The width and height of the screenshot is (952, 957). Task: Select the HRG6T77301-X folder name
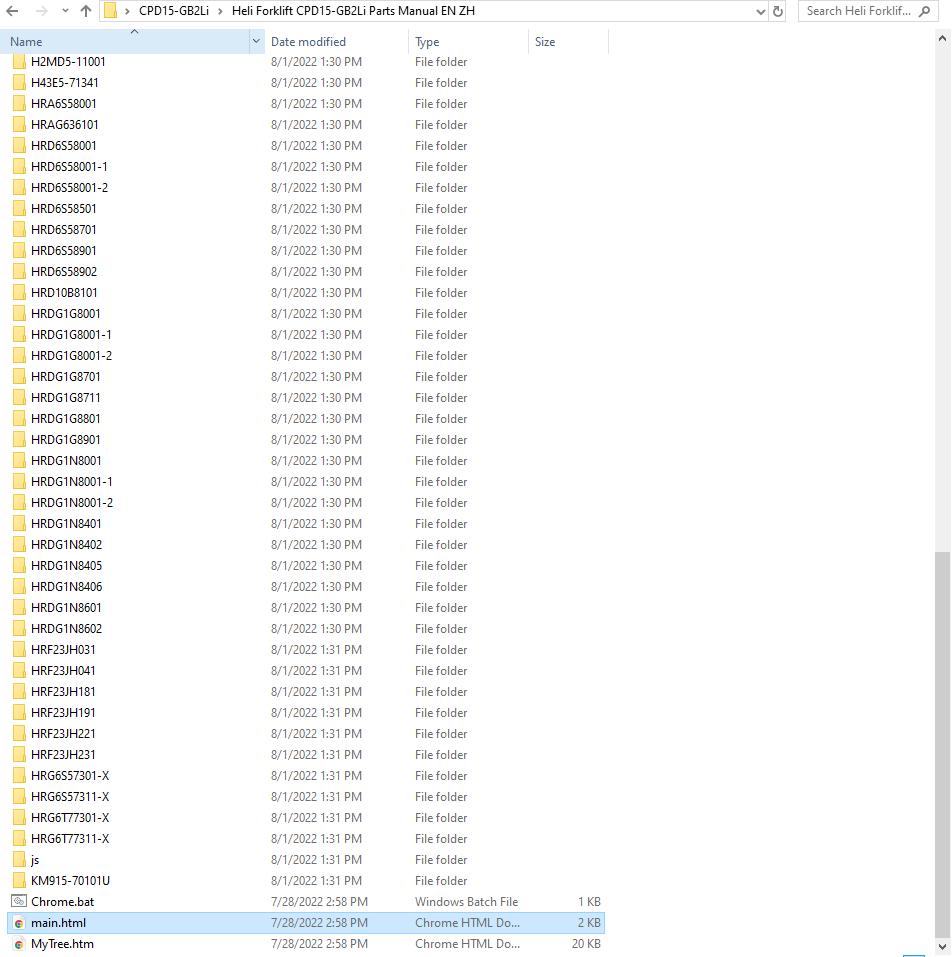[70, 818]
